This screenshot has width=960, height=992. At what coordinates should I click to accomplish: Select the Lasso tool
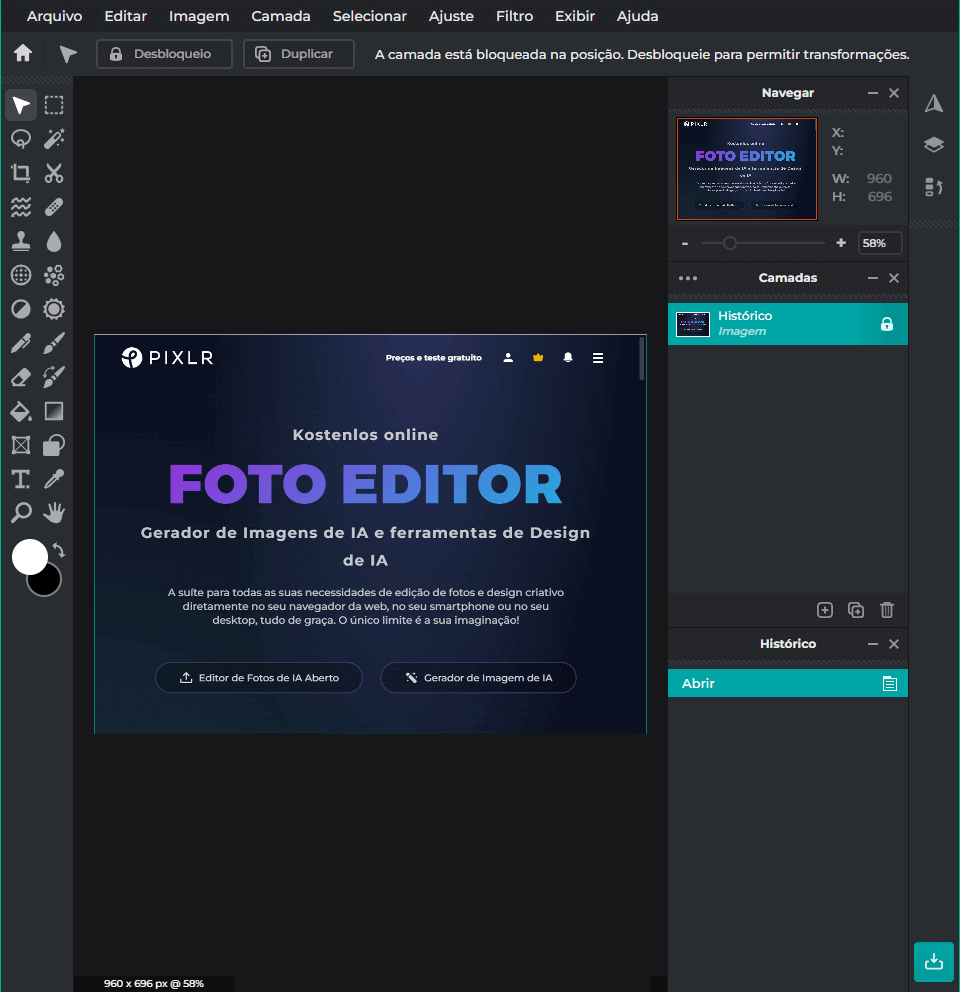[21, 139]
